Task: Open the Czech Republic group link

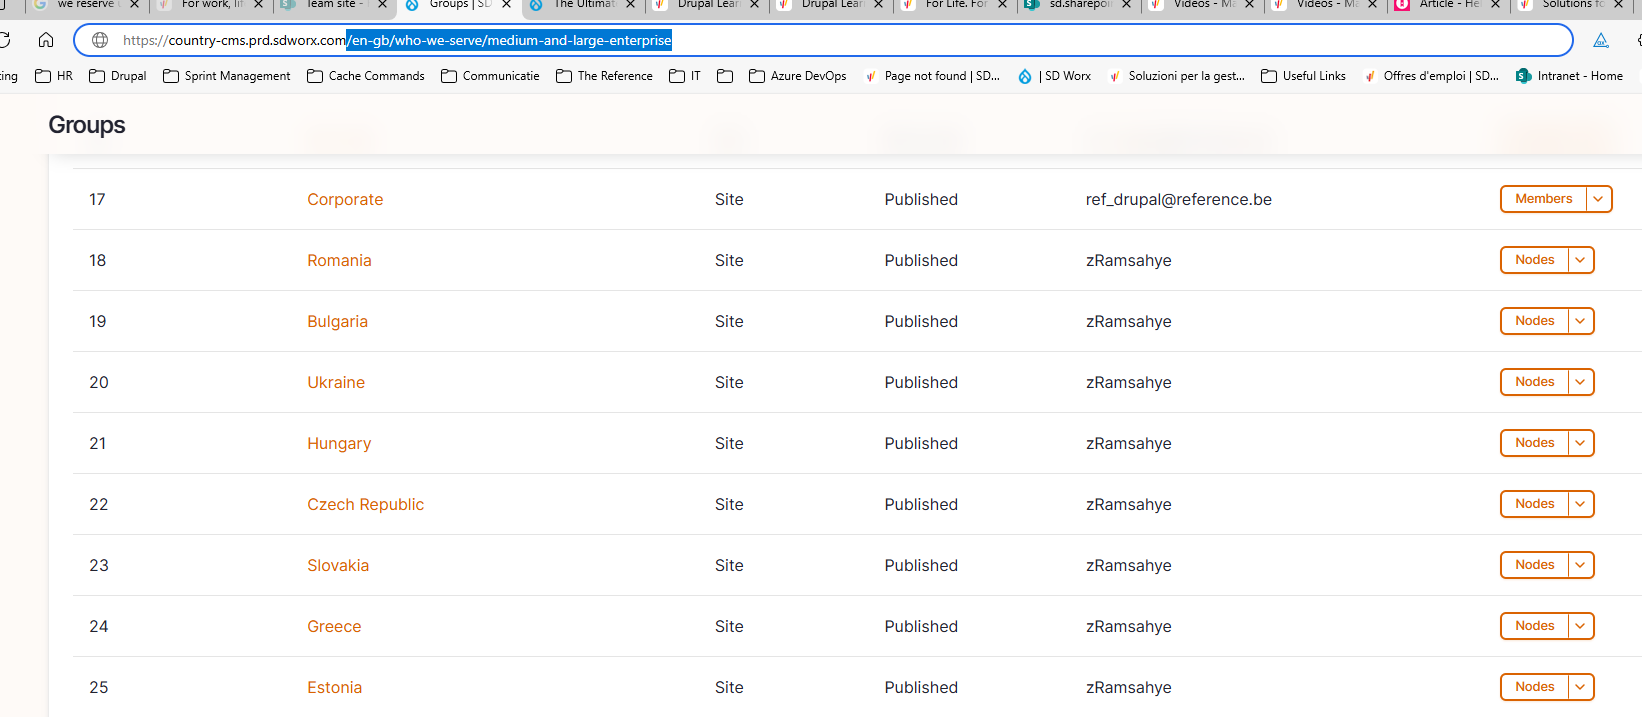Action: (x=365, y=504)
